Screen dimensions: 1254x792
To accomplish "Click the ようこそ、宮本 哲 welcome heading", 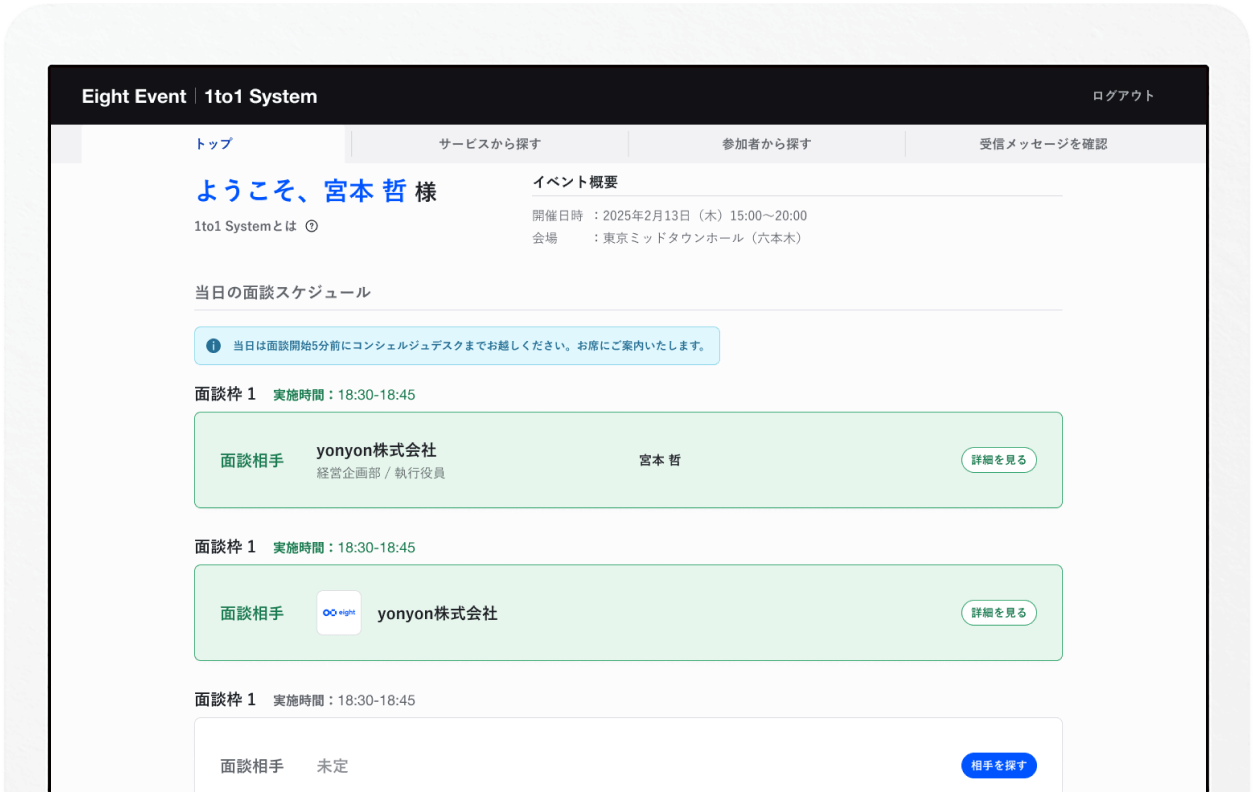I will pyautogui.click(x=301, y=191).
